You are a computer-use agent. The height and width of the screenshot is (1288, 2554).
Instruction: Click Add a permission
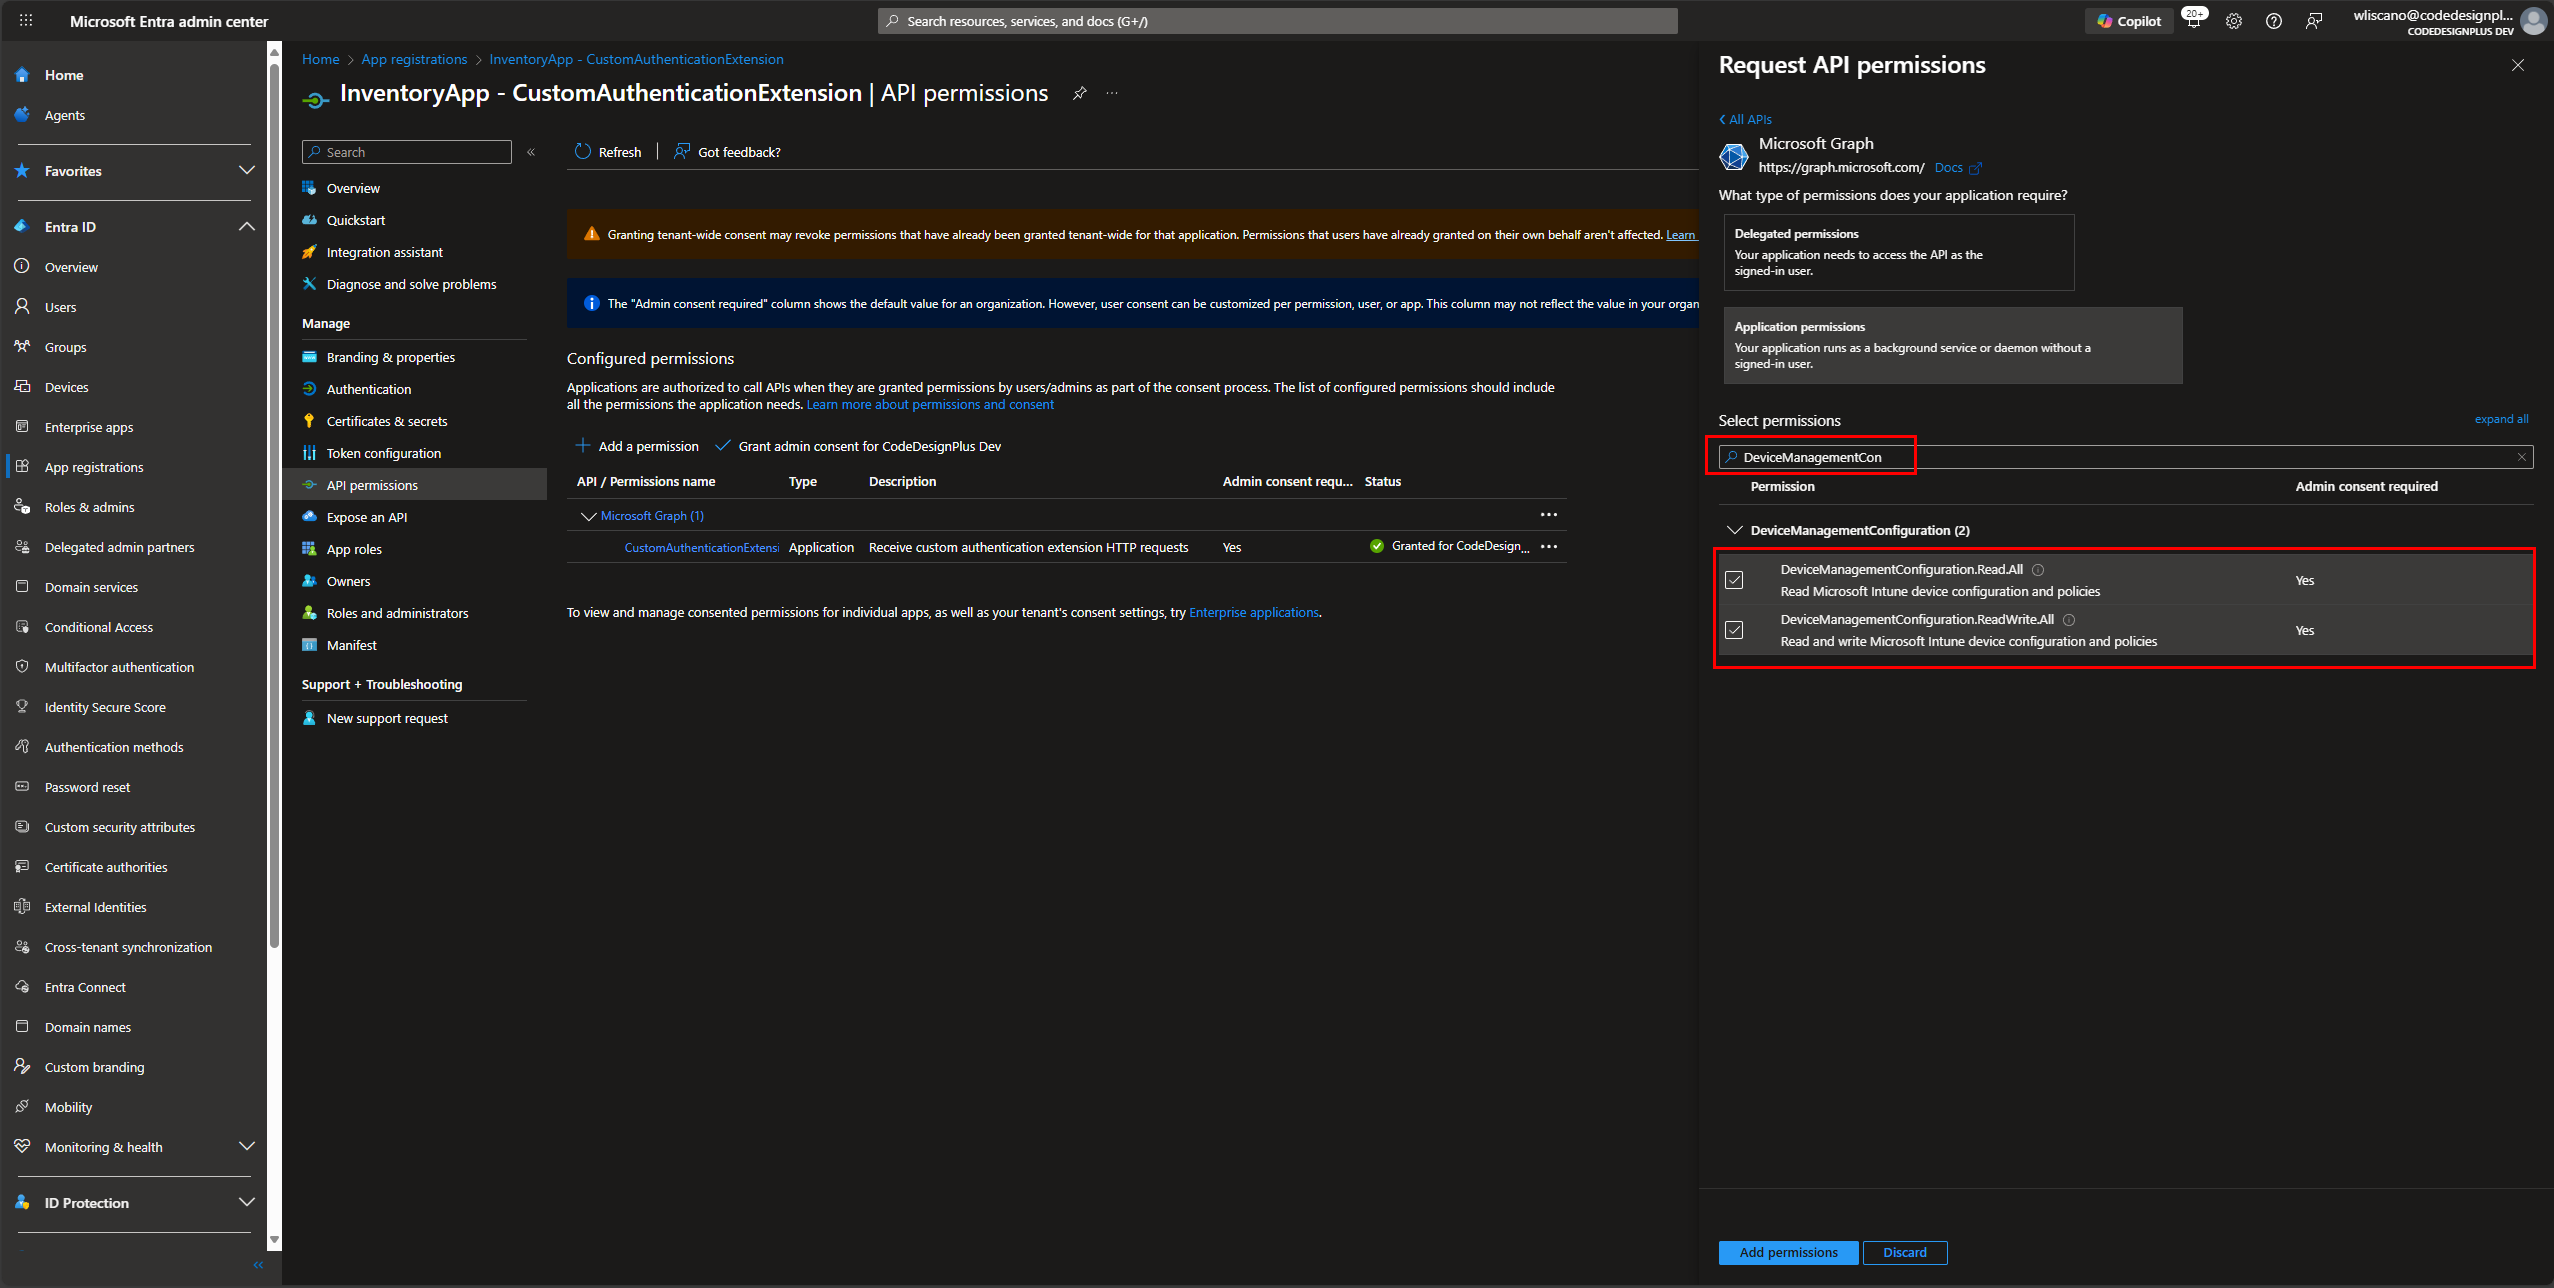pos(637,446)
